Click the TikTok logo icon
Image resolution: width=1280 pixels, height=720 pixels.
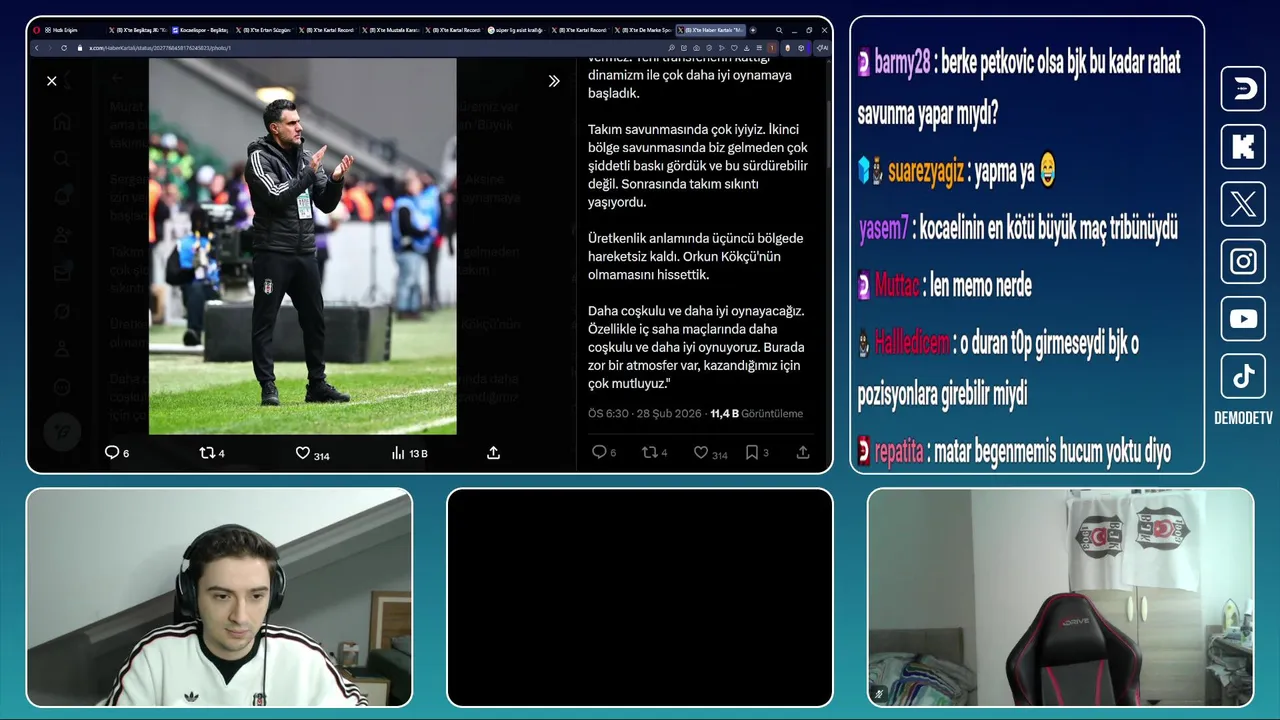[x=1243, y=376]
